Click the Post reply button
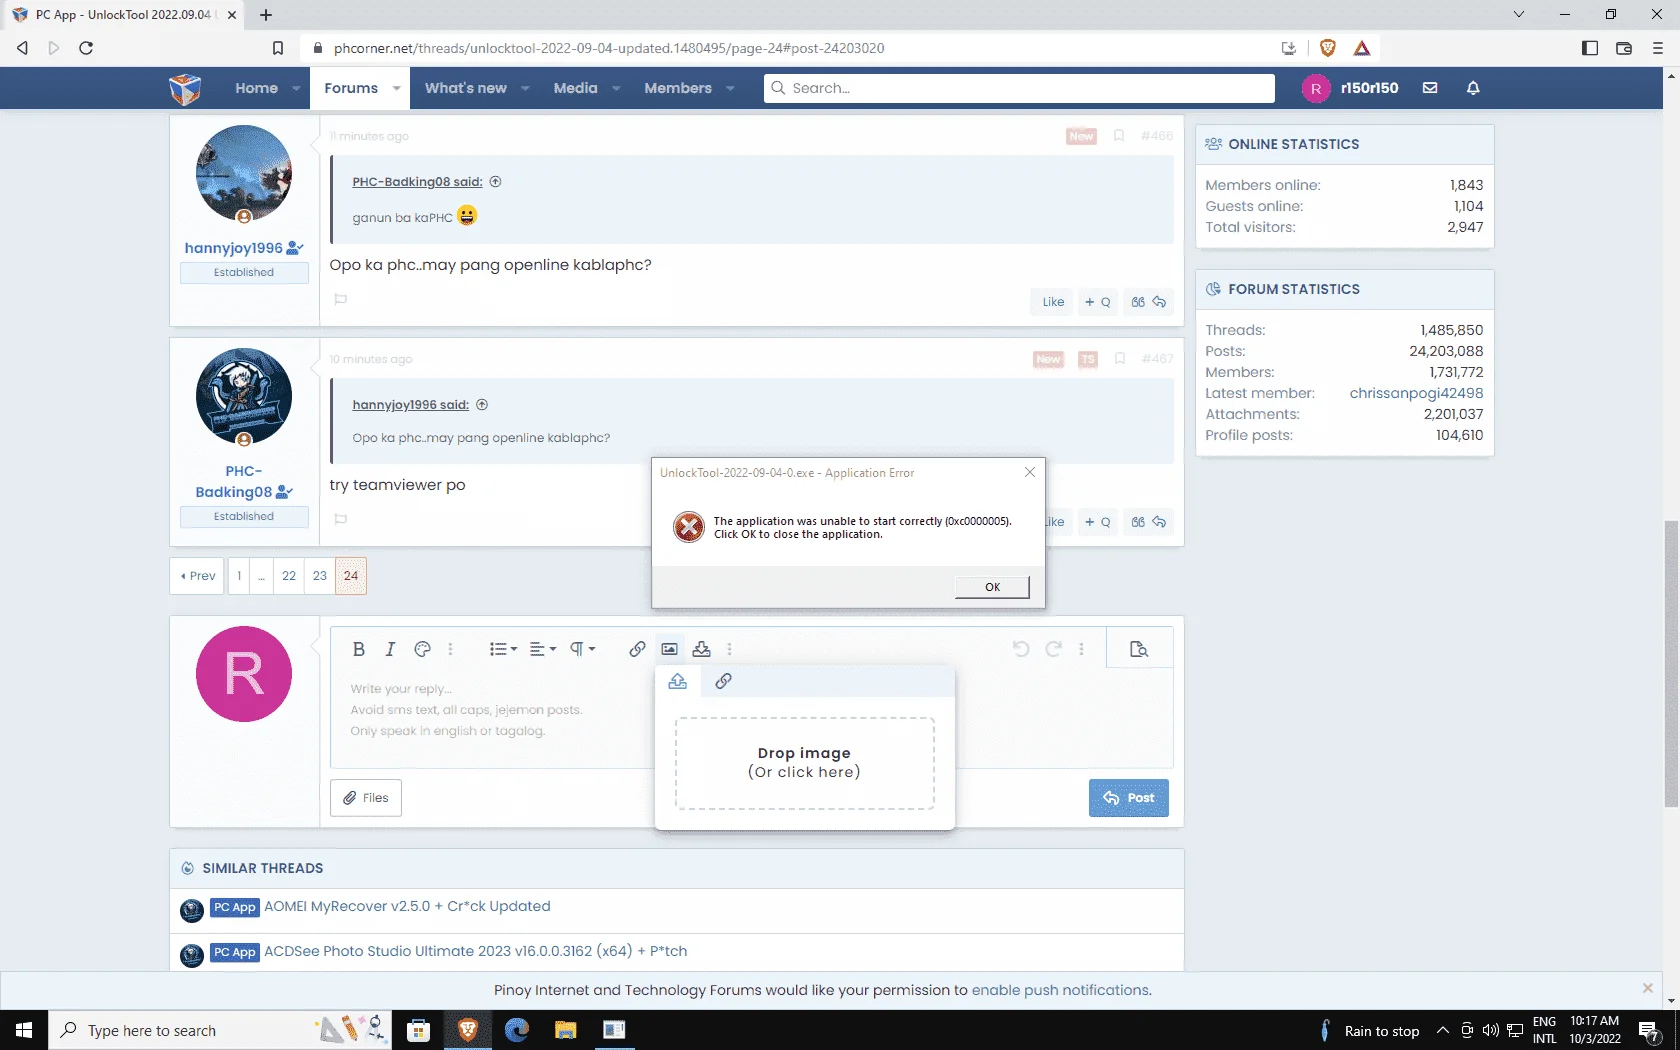Screen dimensions: 1680x1050 point(1128,798)
